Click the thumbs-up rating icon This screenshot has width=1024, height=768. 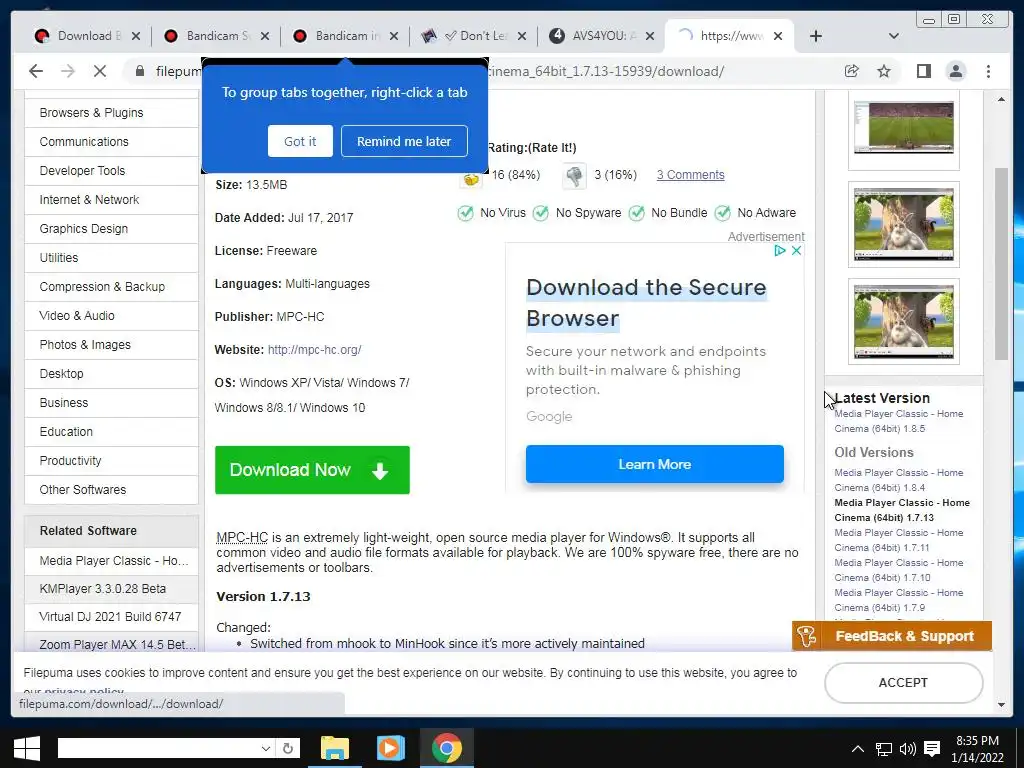tap(471, 176)
